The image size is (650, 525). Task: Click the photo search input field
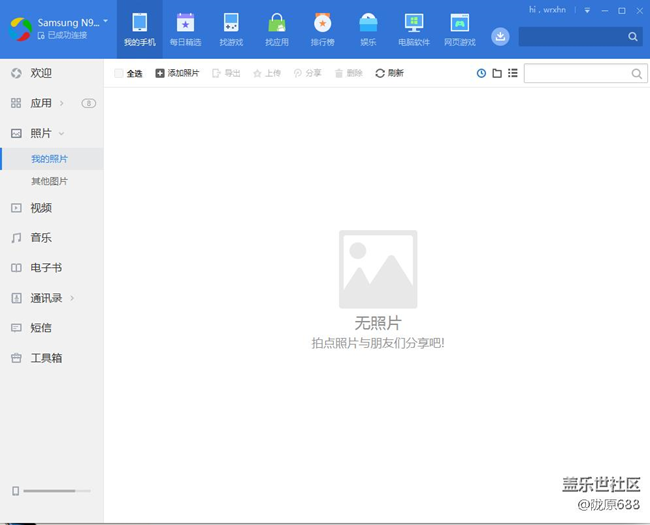coord(577,73)
